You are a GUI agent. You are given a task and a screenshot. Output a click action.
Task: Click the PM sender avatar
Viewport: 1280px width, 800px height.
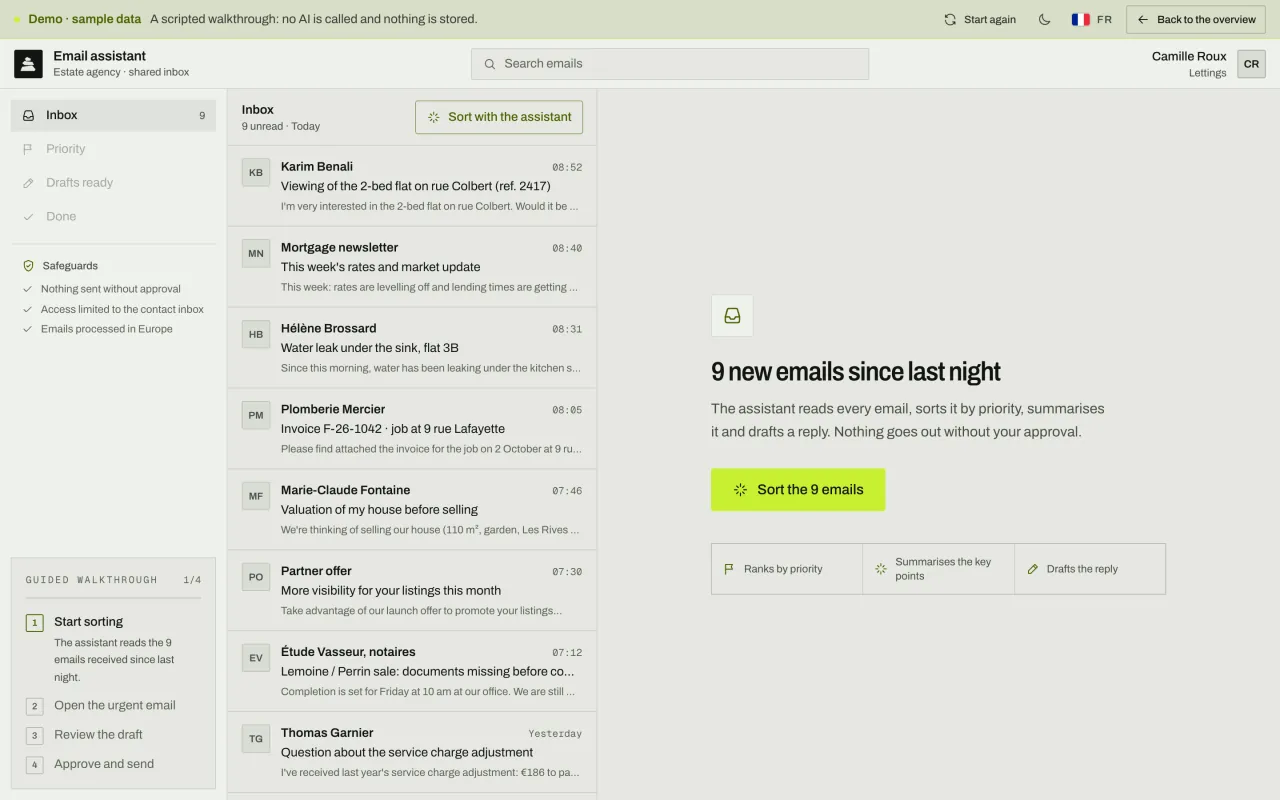[x=256, y=415]
